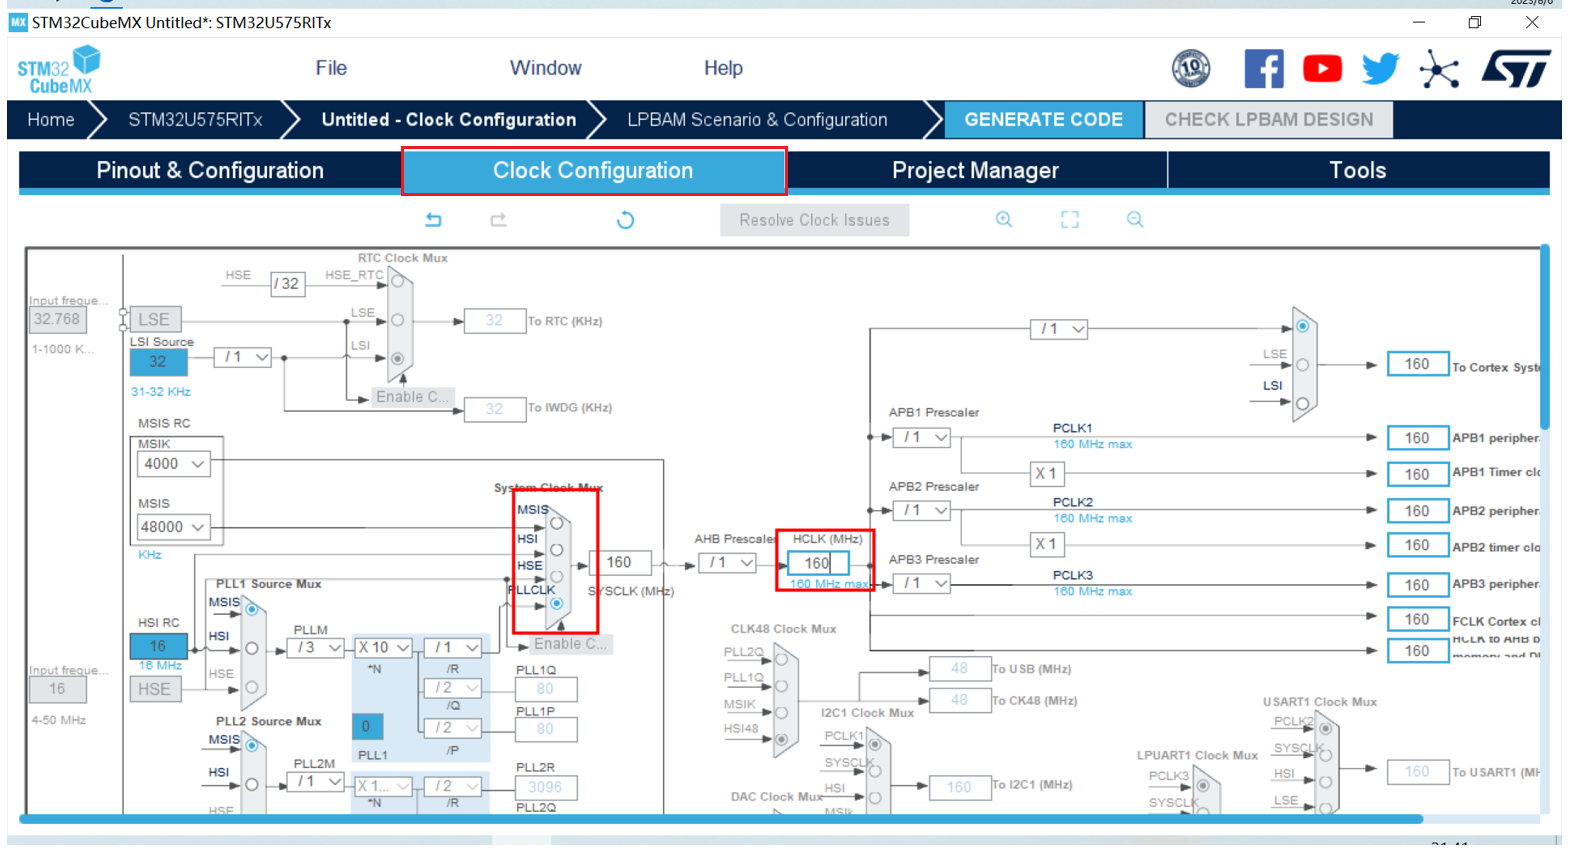Zoom out of the clock diagram

click(x=1135, y=220)
